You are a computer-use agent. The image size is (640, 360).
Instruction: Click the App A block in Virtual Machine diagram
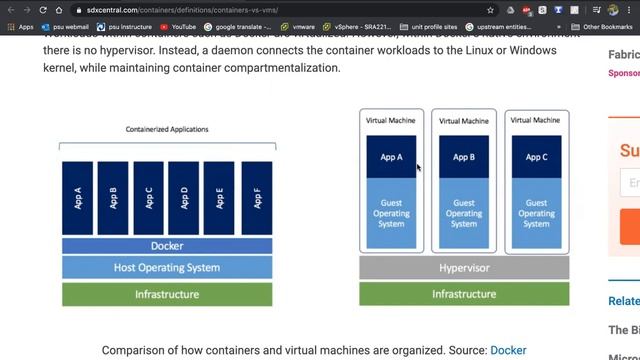391,157
